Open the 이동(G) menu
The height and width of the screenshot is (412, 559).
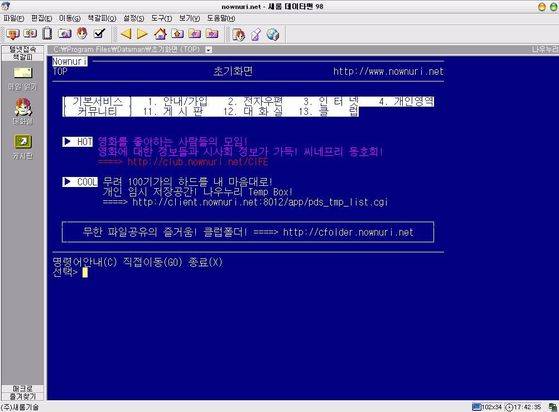coord(70,18)
